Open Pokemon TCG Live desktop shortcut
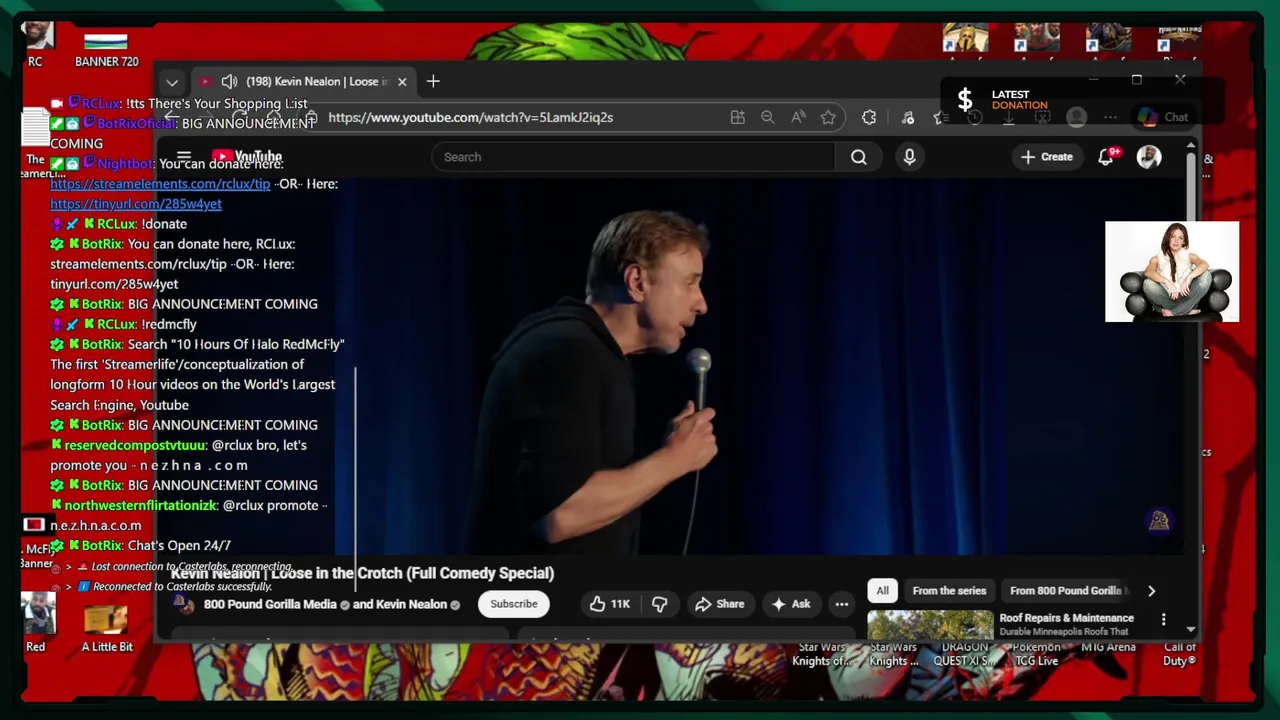Viewport: 1280px width, 720px height. (x=1036, y=654)
